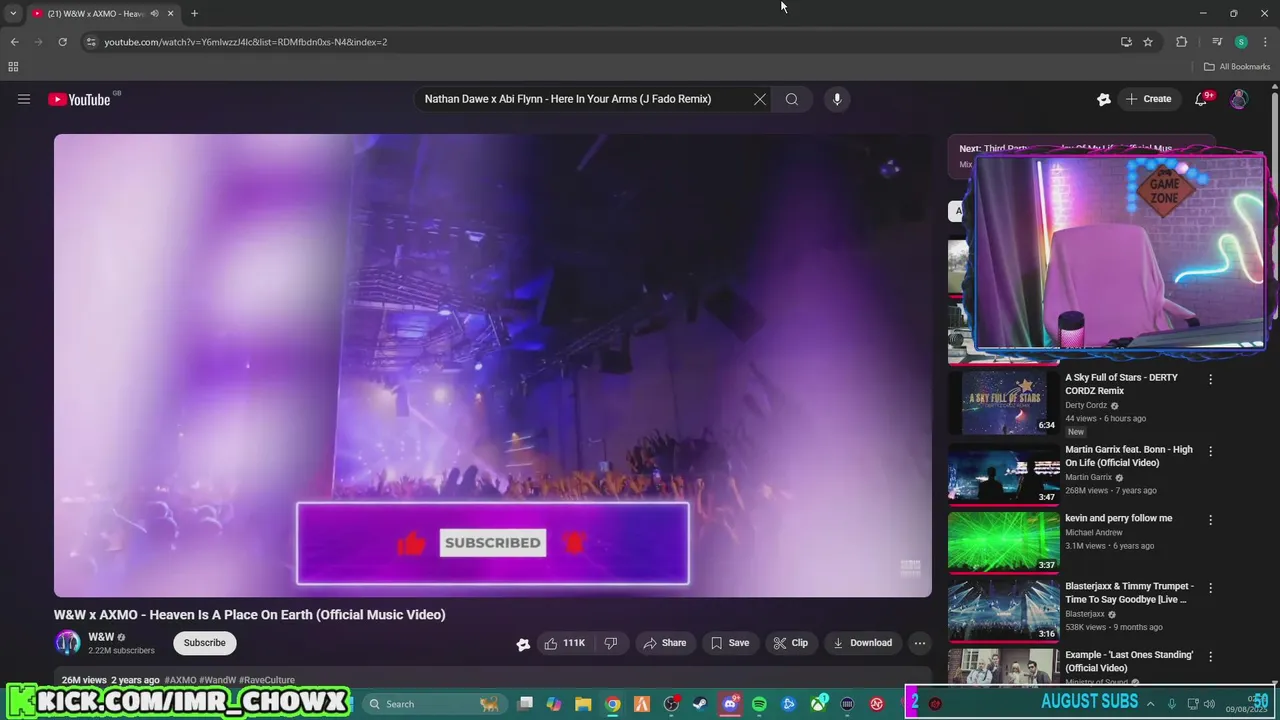Open more actions ellipsis below the video
The height and width of the screenshot is (720, 1280).
tap(920, 643)
